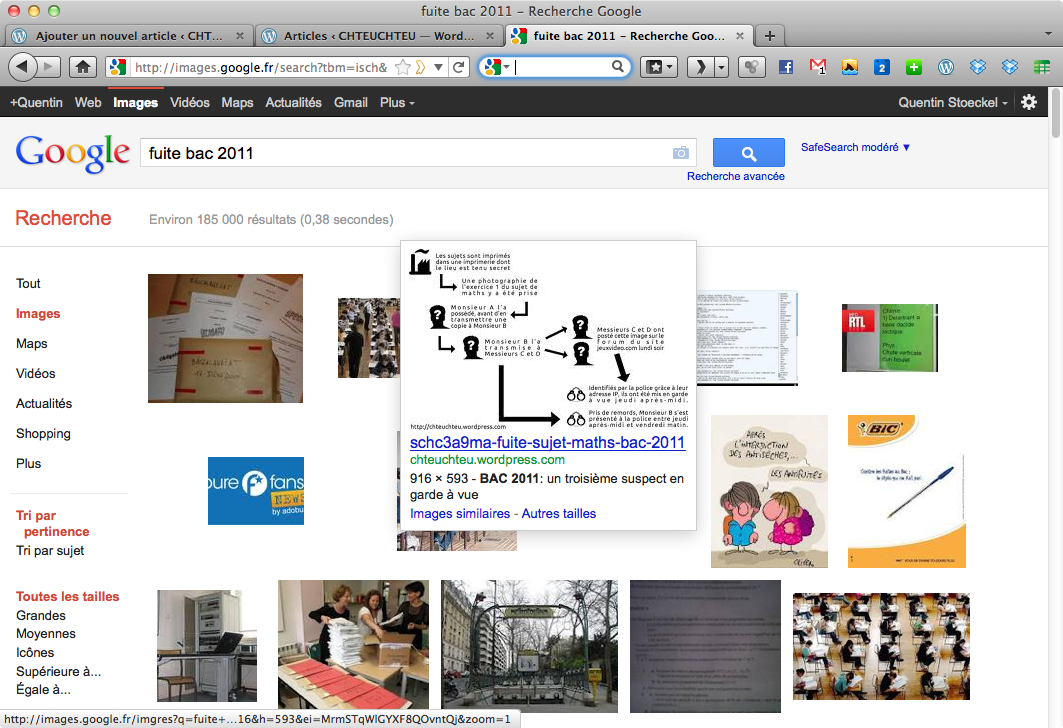Screen dimensions: 1063x728
Task: Open the Recherche avancée link
Action: pyautogui.click(x=736, y=176)
